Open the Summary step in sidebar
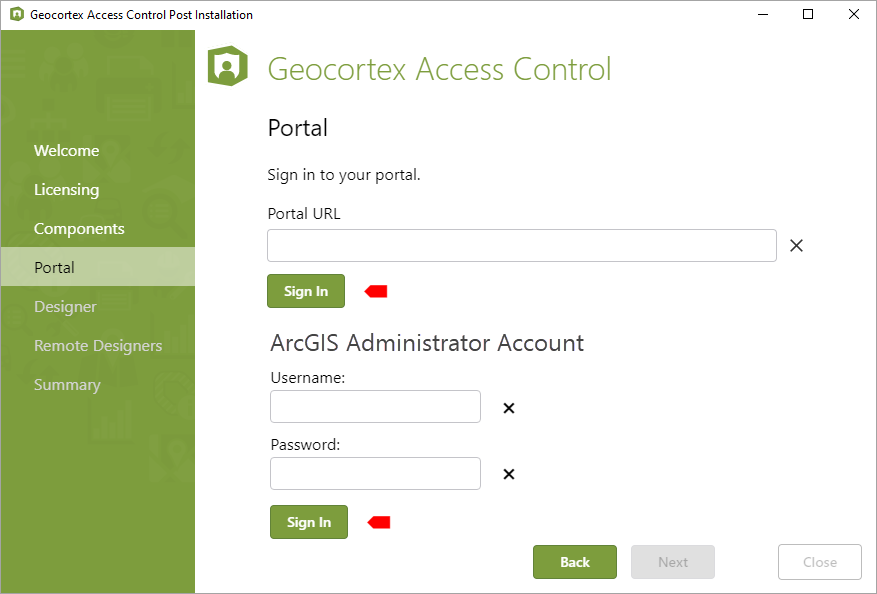877x594 pixels. tap(67, 385)
